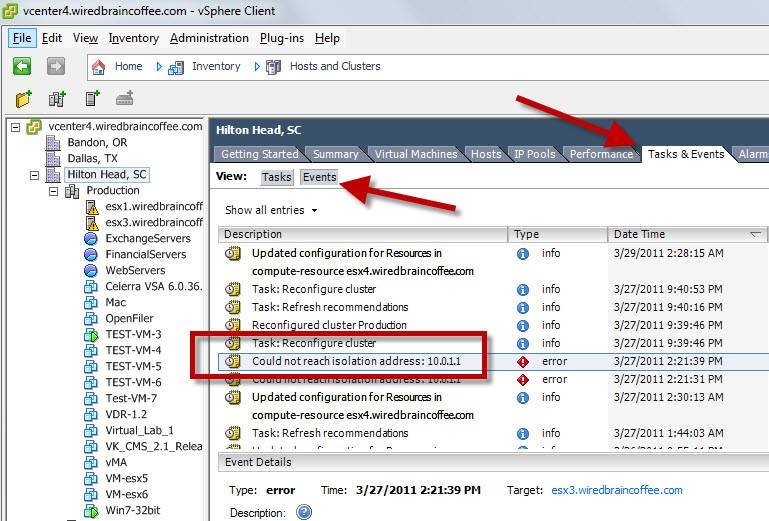
Task: Open the Inventory menu
Action: pos(134,38)
